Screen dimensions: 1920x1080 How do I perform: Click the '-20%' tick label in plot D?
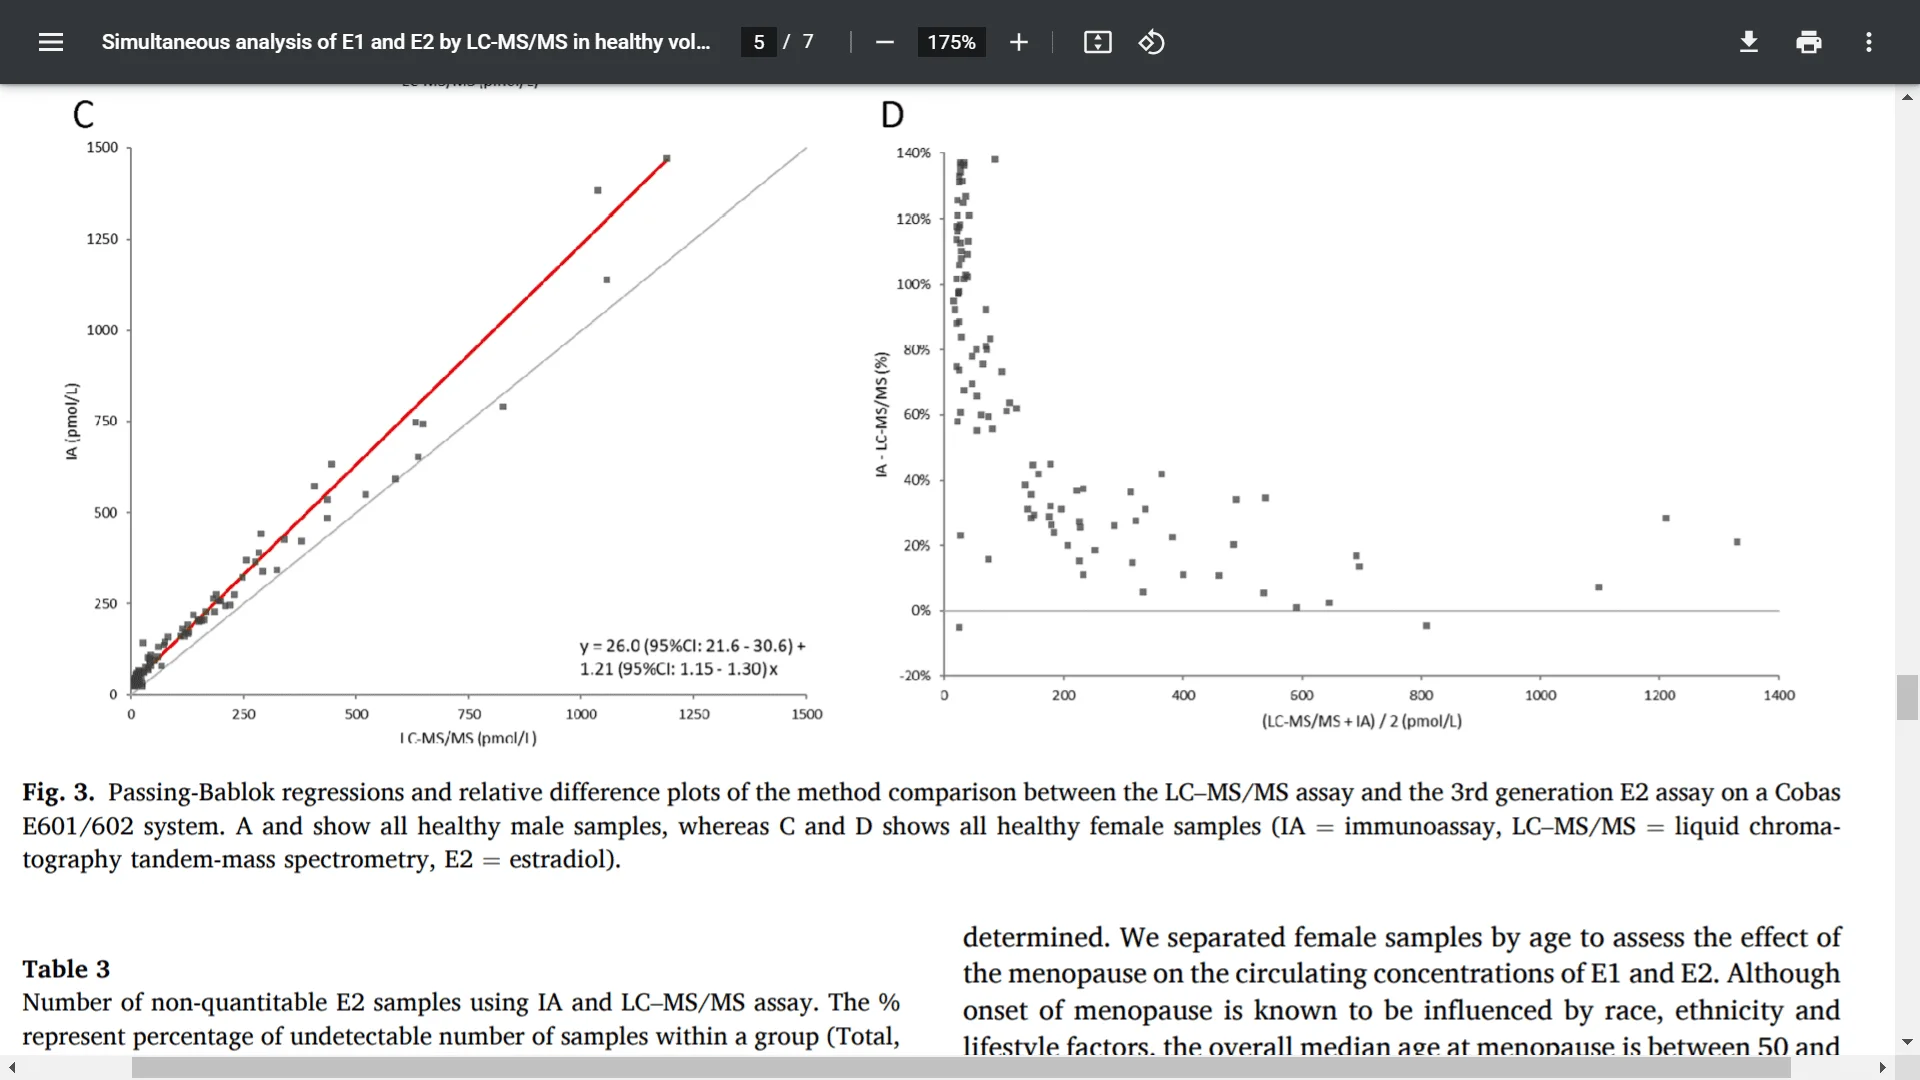pyautogui.click(x=915, y=676)
